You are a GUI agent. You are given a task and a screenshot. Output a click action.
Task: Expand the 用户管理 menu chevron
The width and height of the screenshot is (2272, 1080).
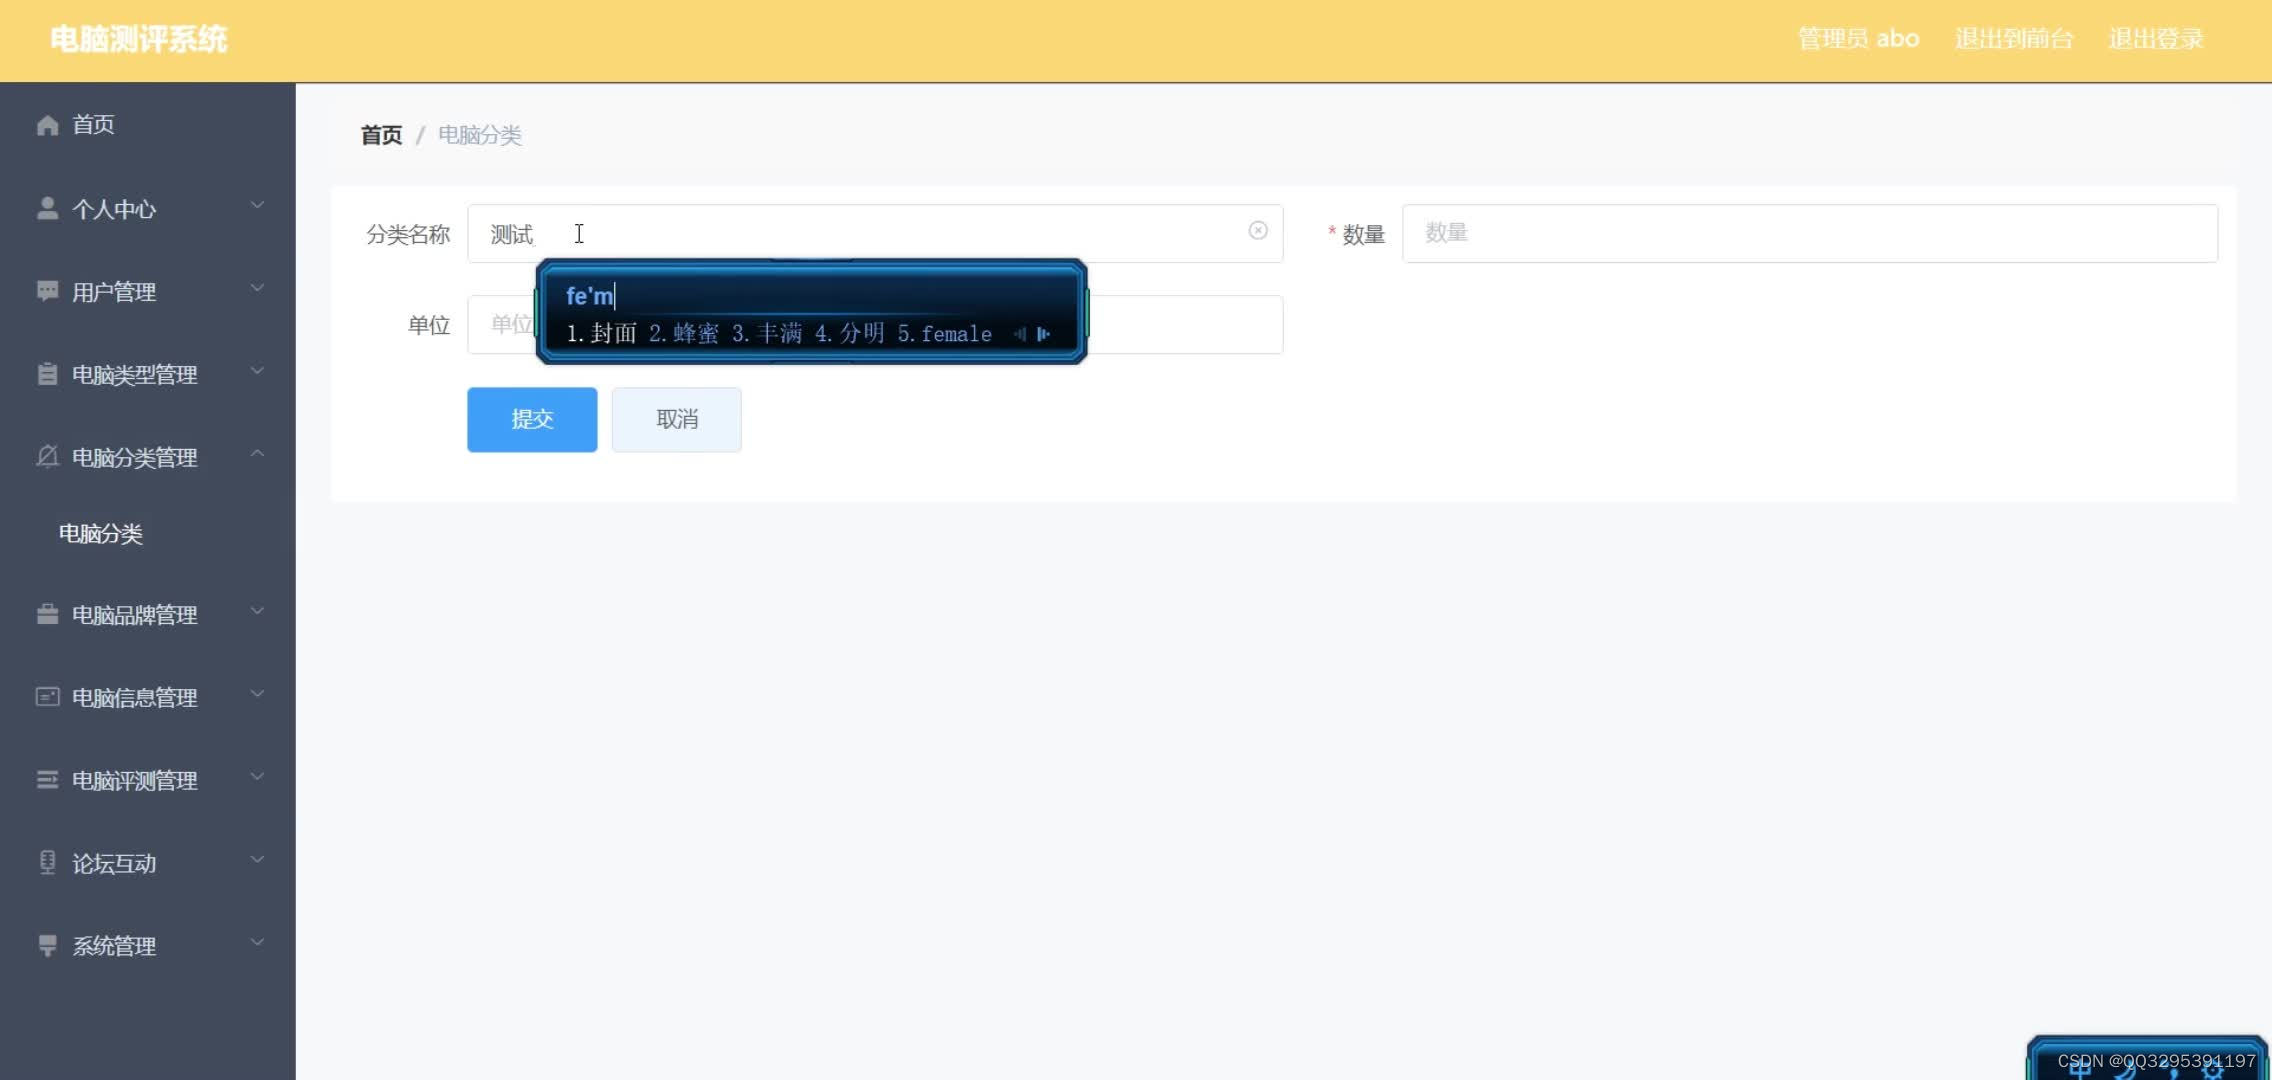click(257, 288)
